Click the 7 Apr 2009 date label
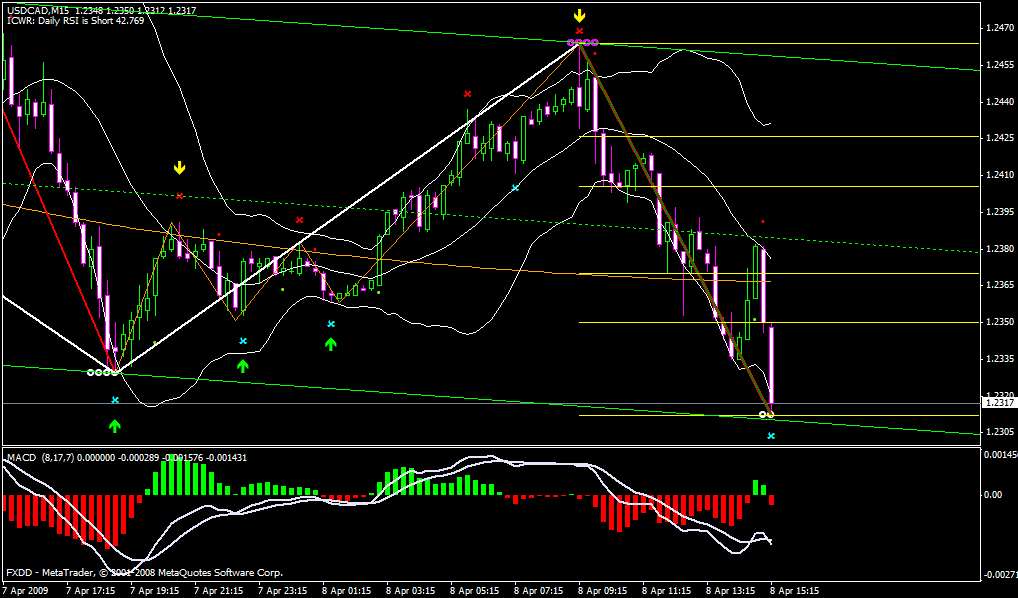This screenshot has height=598, width=1018. 24,592
